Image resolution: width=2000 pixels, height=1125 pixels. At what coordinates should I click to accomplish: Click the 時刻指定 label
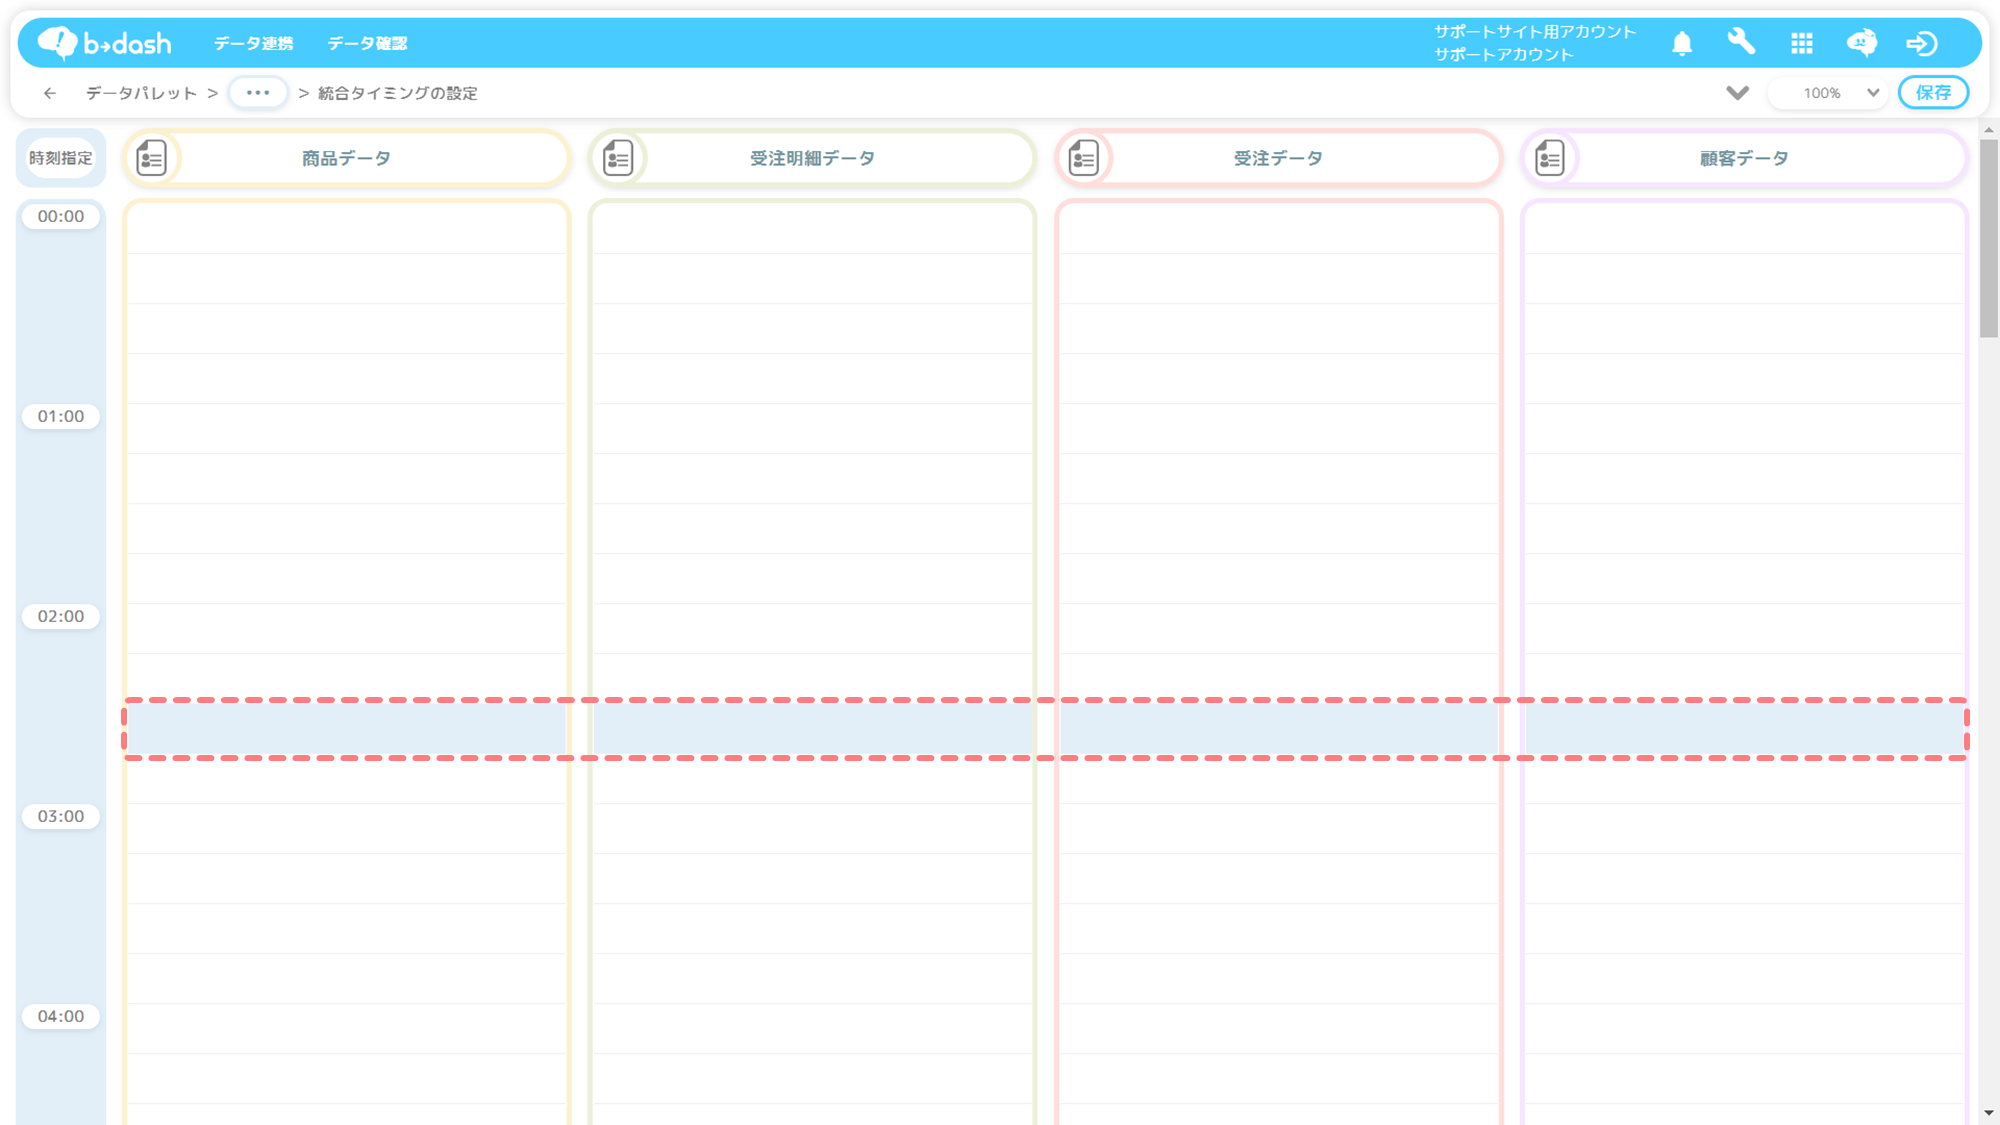[x=61, y=158]
